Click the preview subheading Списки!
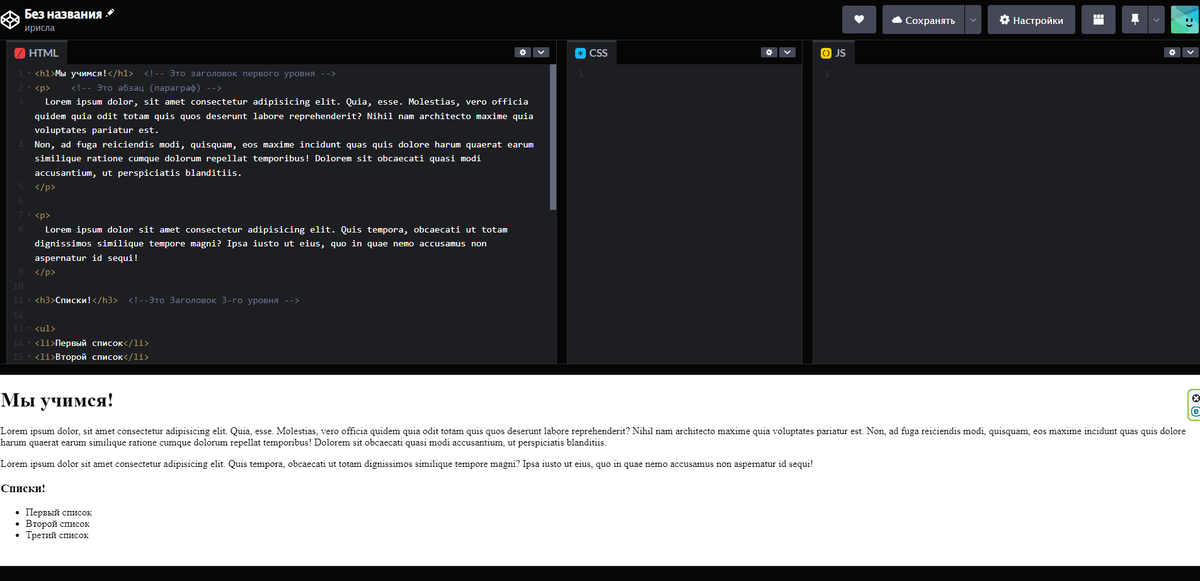The height and width of the screenshot is (581, 1200). click(x=23, y=488)
